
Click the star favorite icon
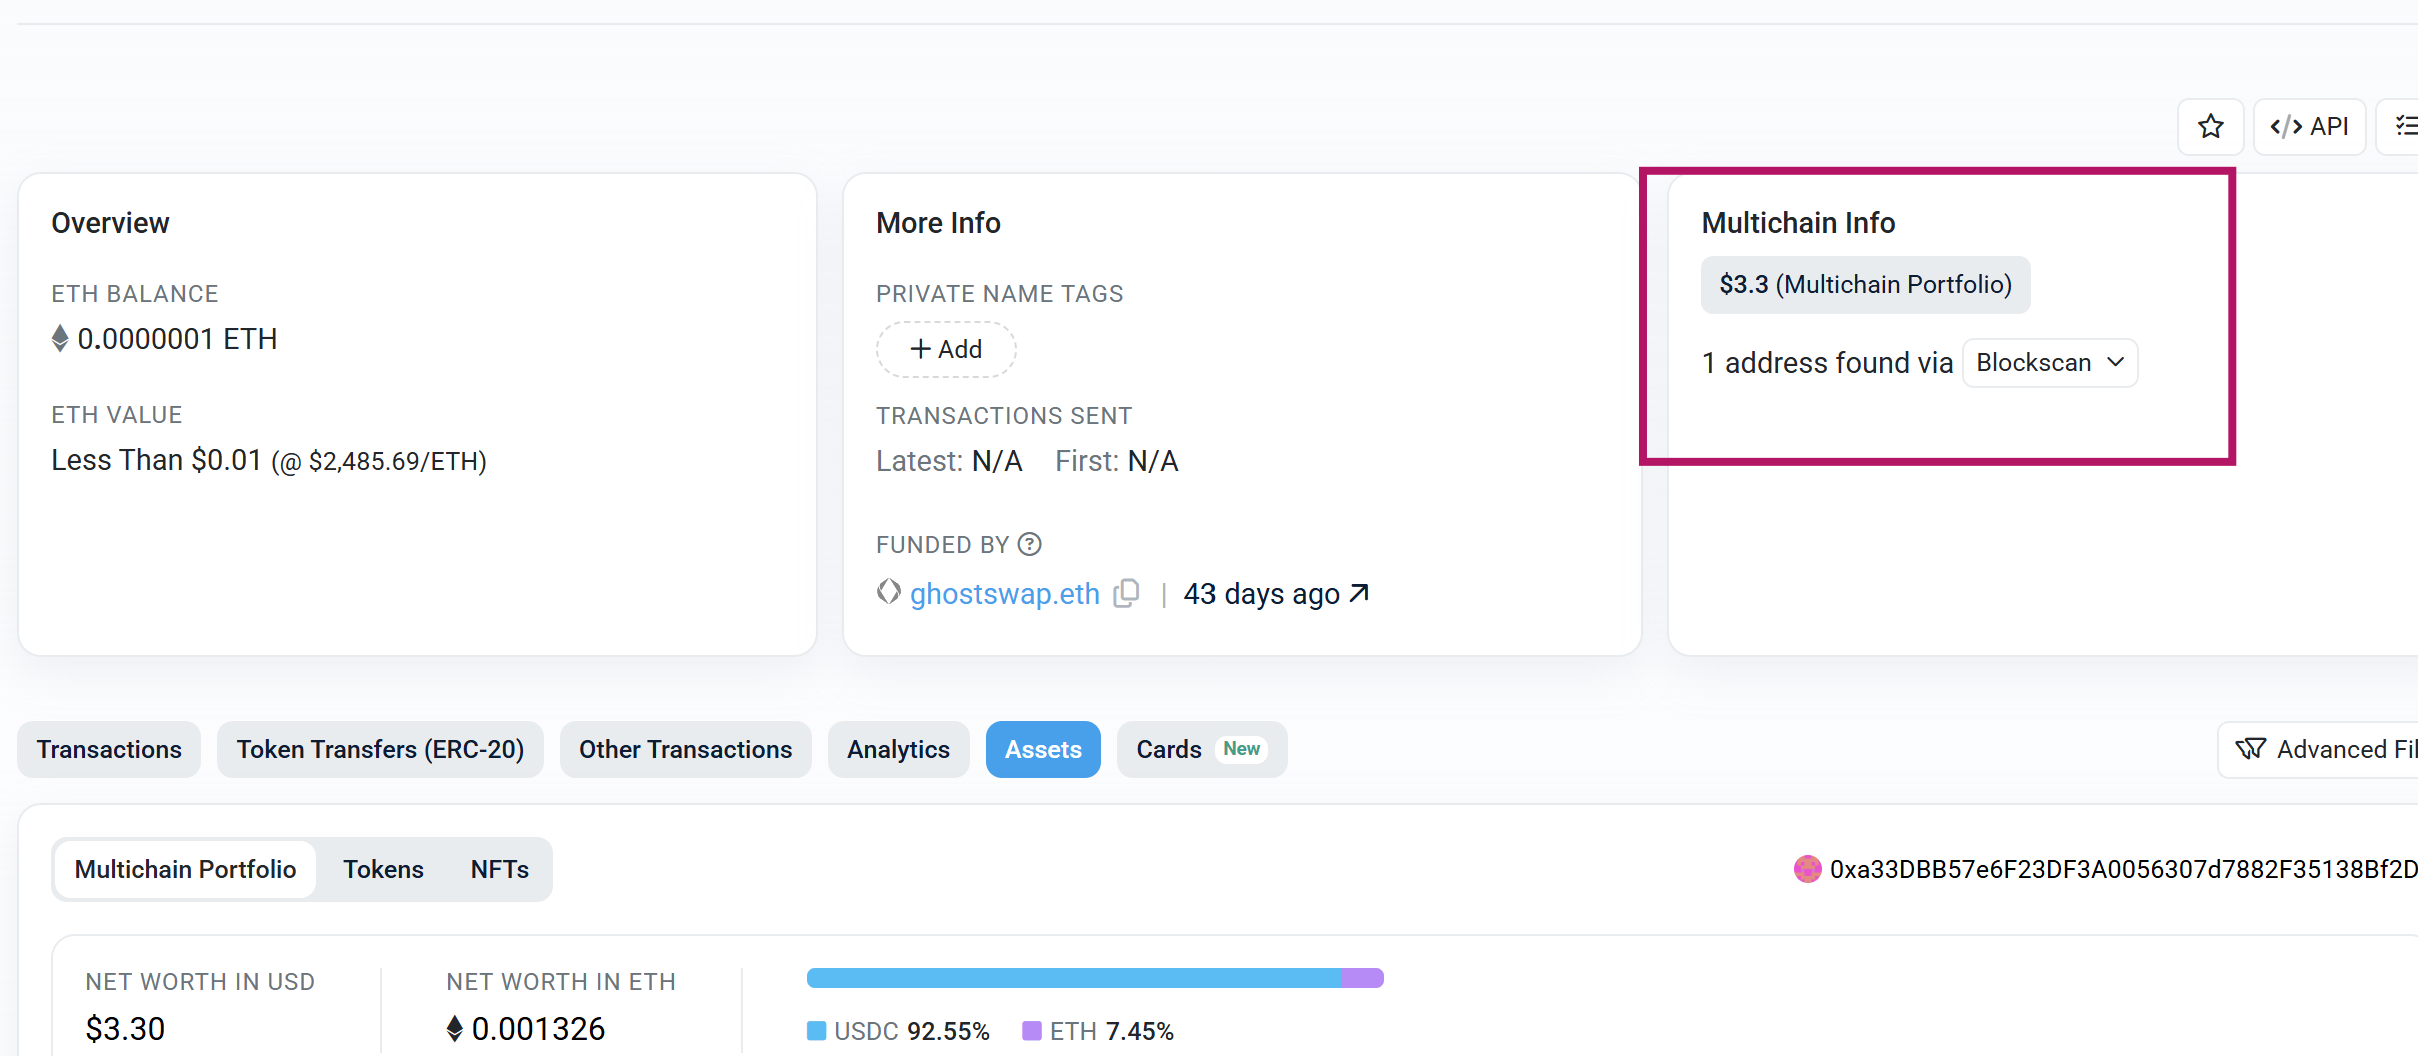tap(2210, 127)
